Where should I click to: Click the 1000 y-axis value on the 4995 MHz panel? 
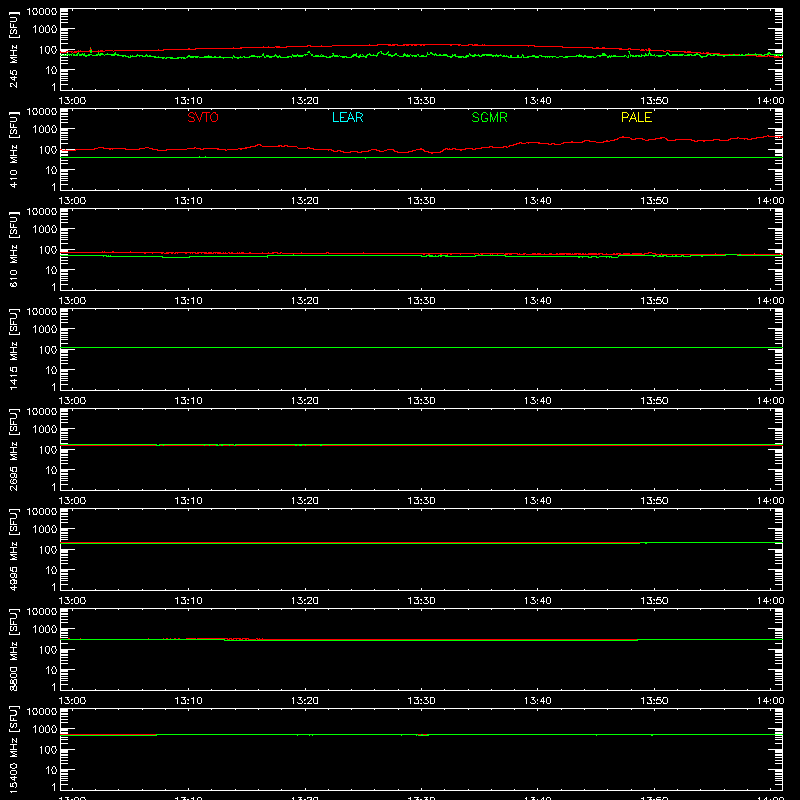[45, 530]
